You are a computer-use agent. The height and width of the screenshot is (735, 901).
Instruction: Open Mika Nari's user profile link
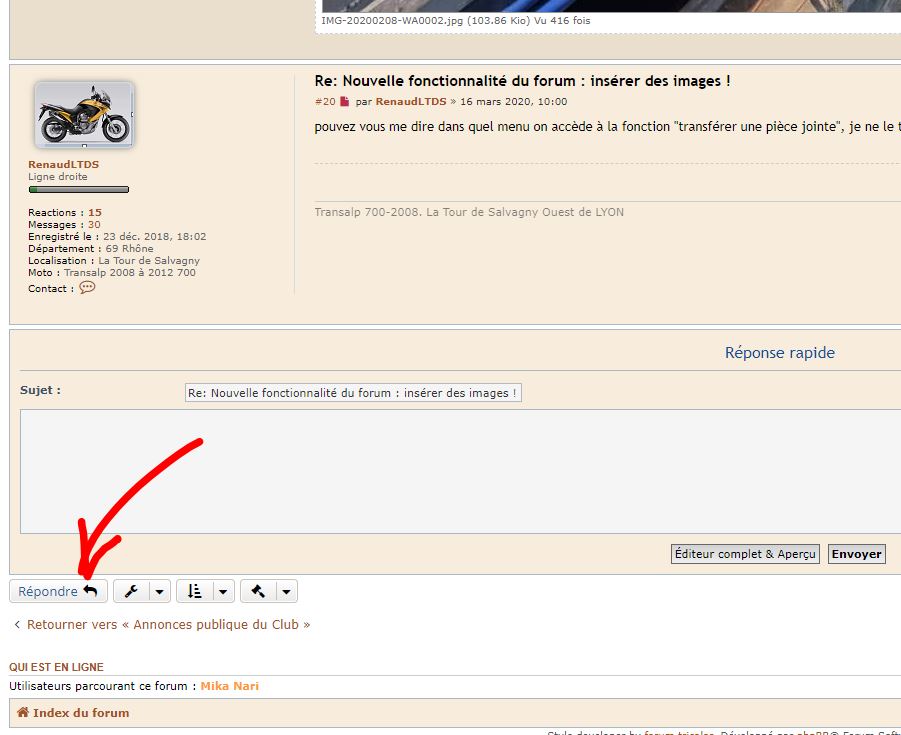click(229, 686)
